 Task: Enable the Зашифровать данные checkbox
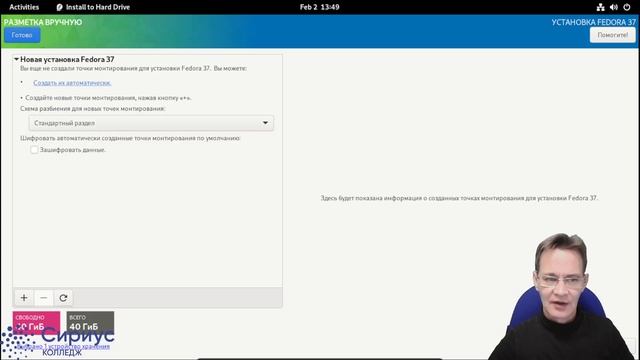pos(34,150)
